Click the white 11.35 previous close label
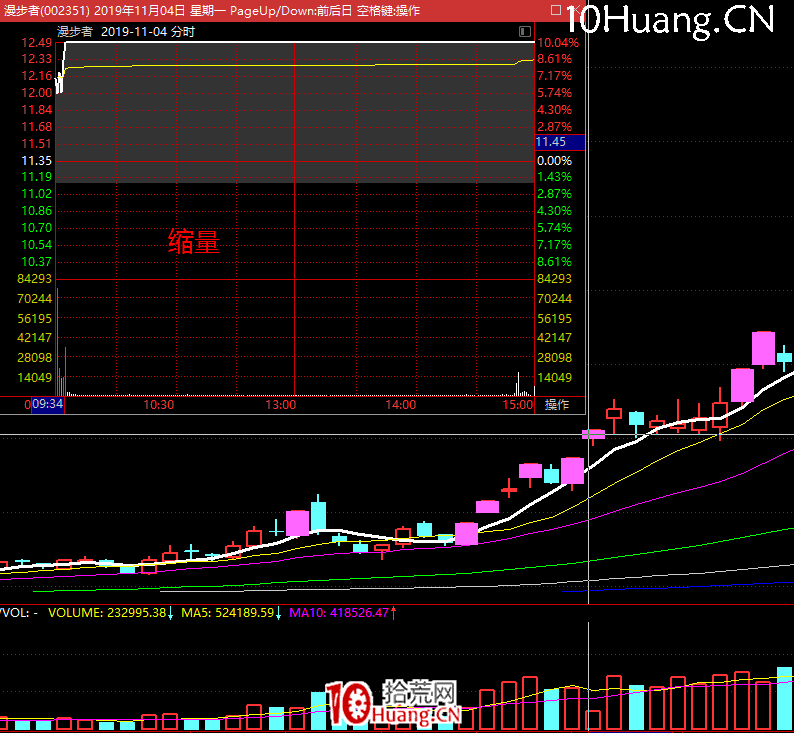This screenshot has width=794, height=733. point(36,161)
